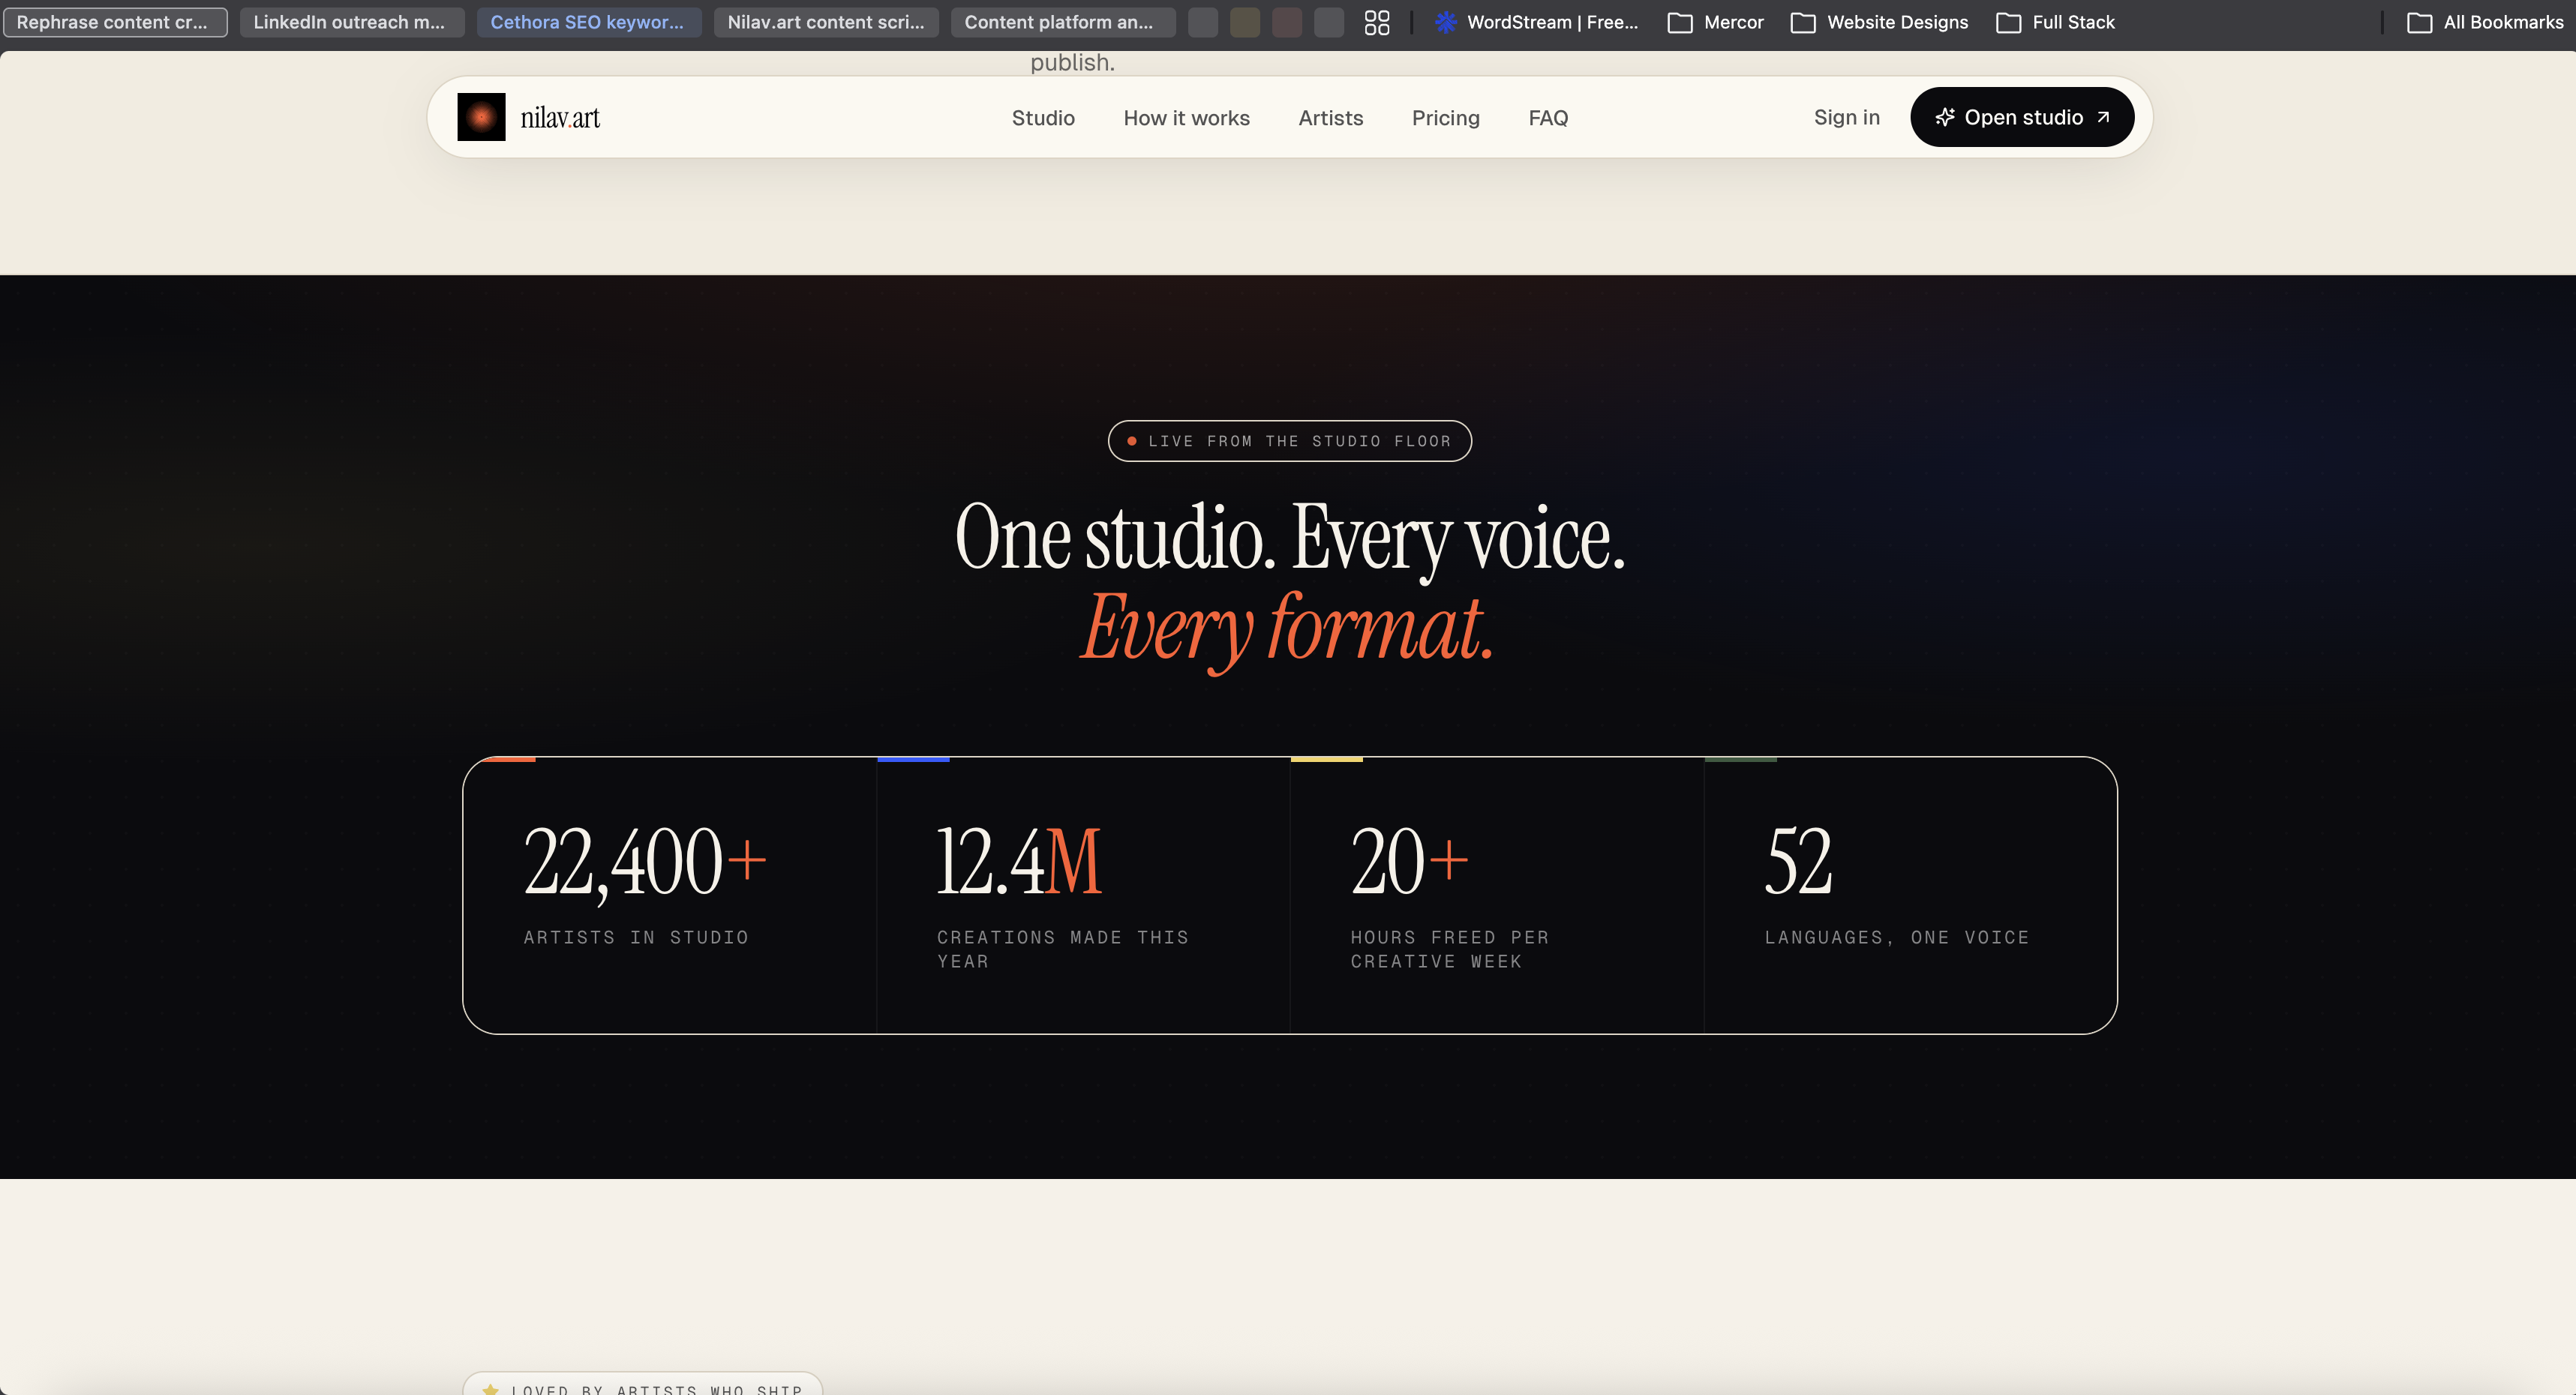The width and height of the screenshot is (2576, 1395).
Task: Open the Pricing nav link
Action: 1445,118
